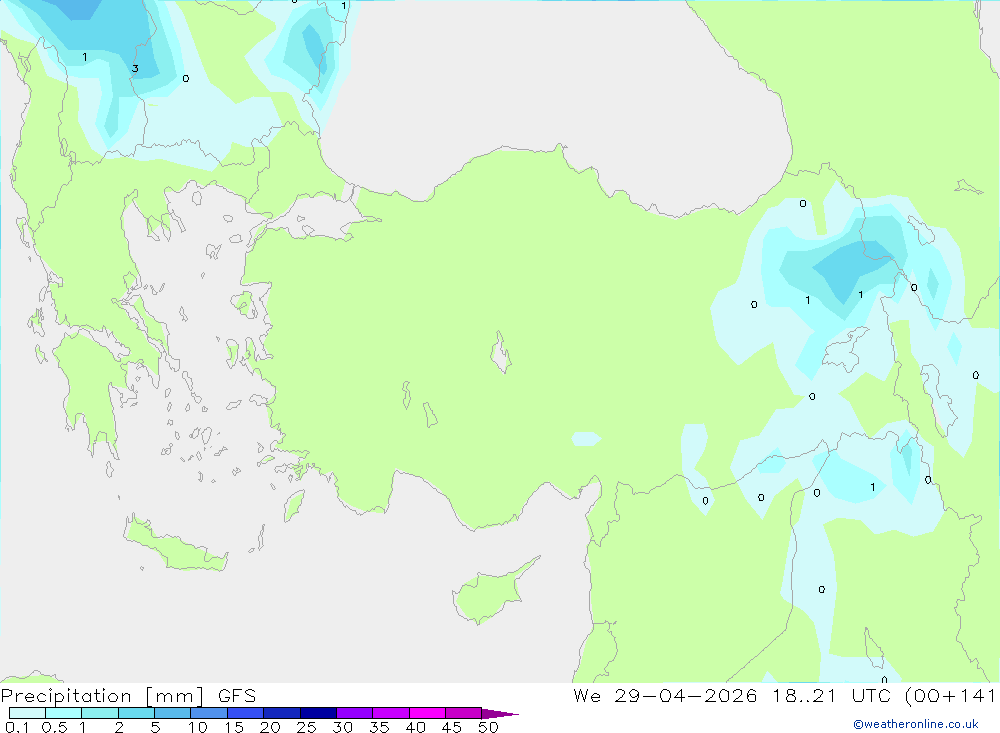Select the 20–25 mm dark blue legend swatch
1000x733 pixels.
tap(282, 713)
